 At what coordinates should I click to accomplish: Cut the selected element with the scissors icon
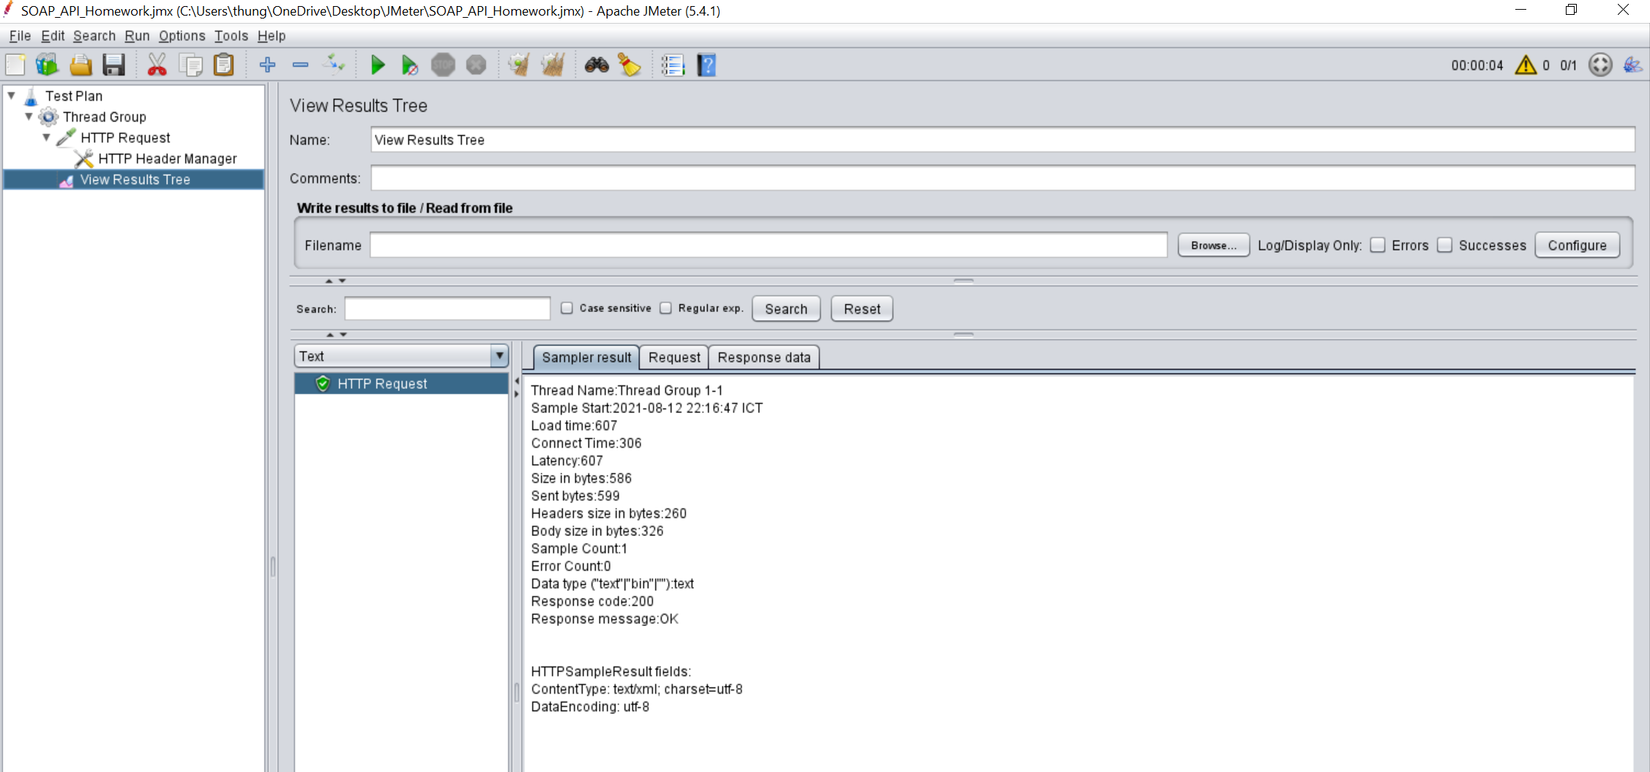click(x=157, y=65)
